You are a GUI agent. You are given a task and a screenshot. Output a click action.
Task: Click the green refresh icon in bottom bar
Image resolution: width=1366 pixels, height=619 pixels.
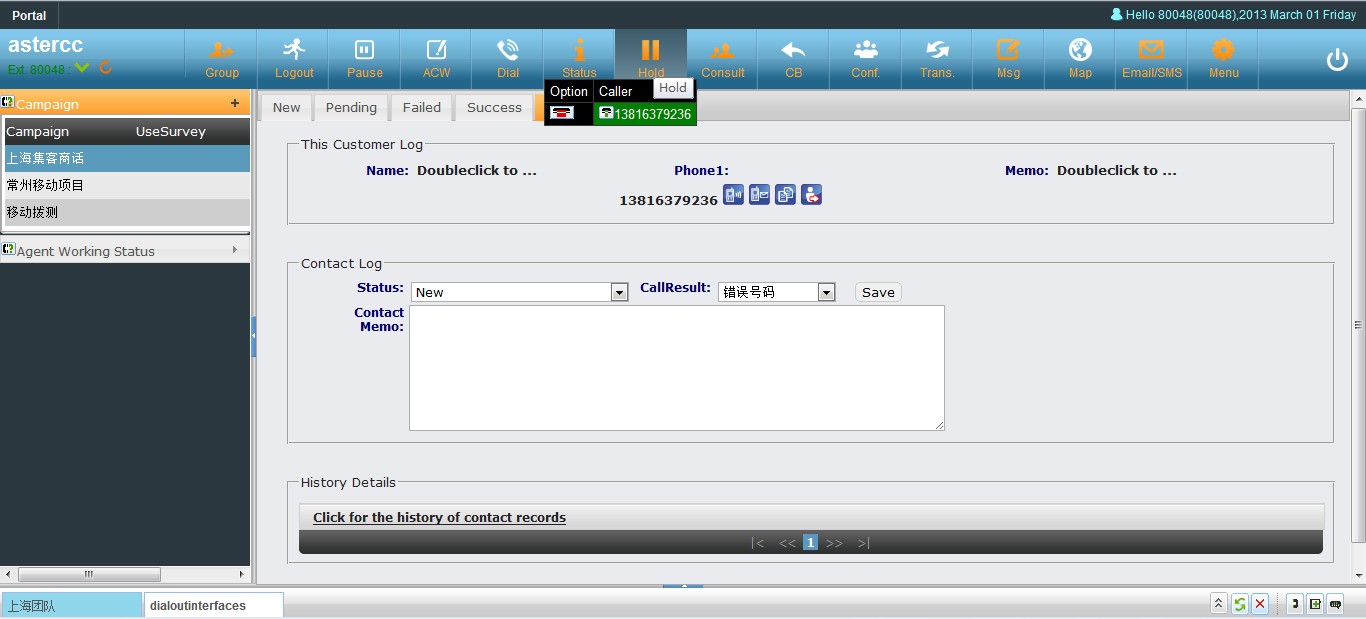pos(1239,604)
